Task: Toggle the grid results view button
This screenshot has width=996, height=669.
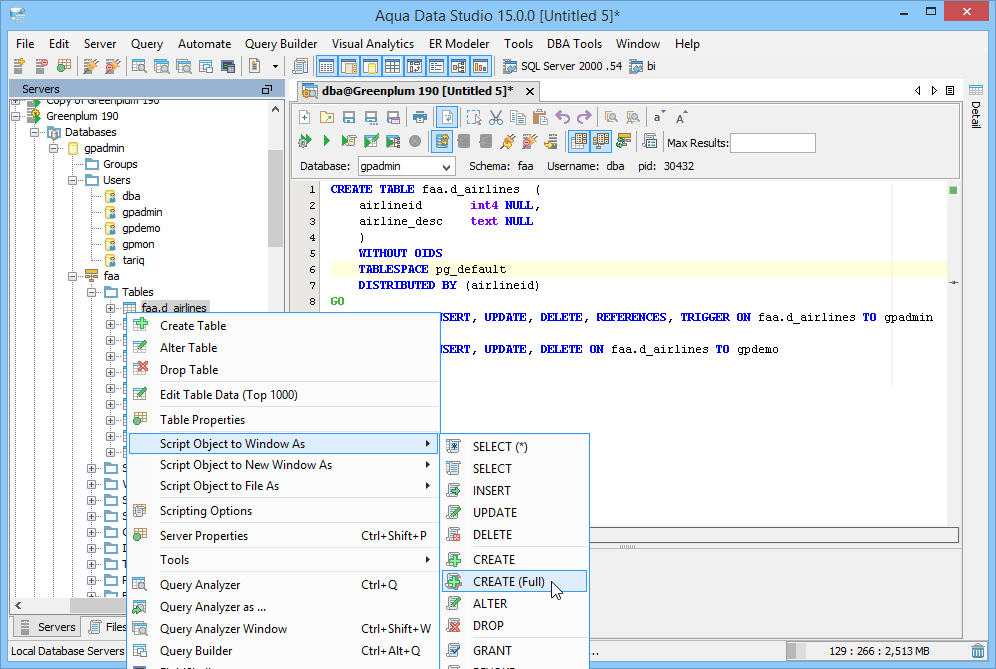Action: click(x=578, y=141)
